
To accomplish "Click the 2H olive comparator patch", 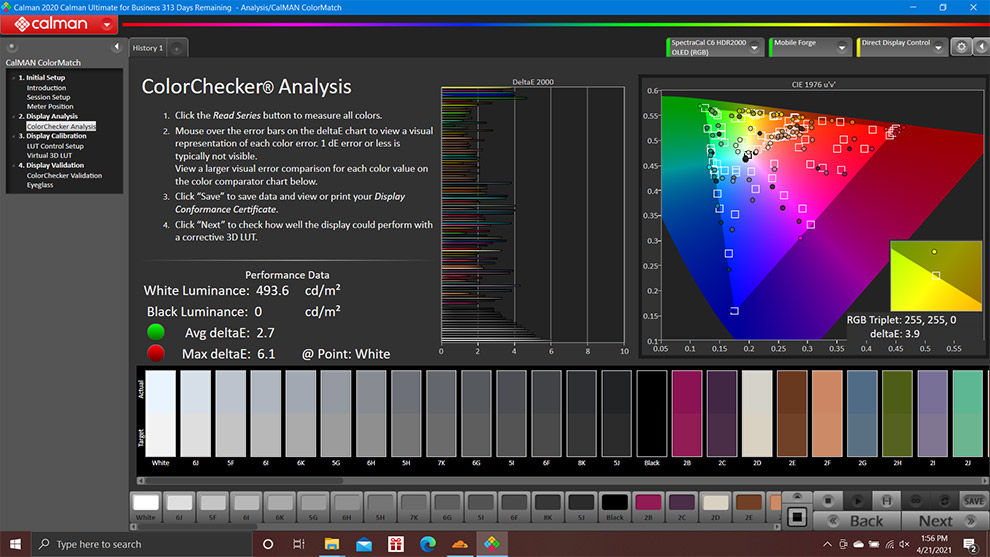I will pos(897,413).
